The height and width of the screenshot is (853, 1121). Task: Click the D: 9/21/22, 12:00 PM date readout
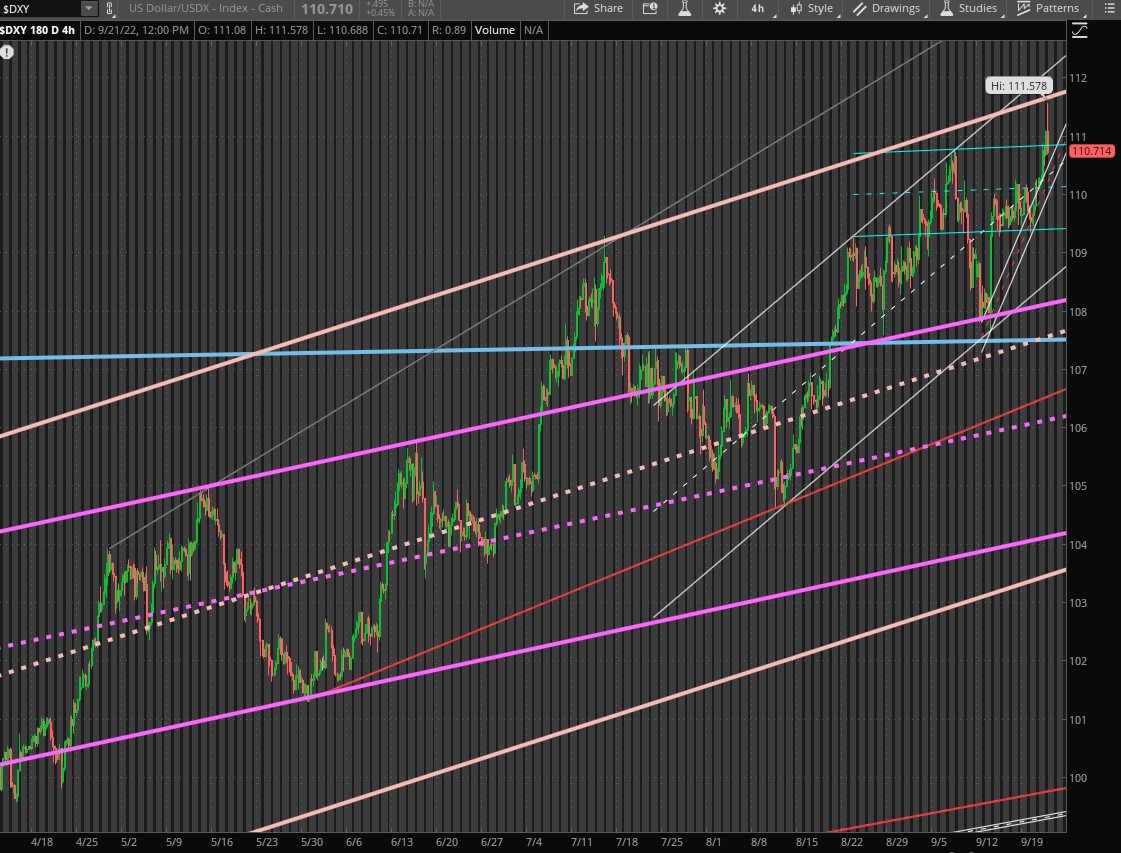(x=136, y=30)
